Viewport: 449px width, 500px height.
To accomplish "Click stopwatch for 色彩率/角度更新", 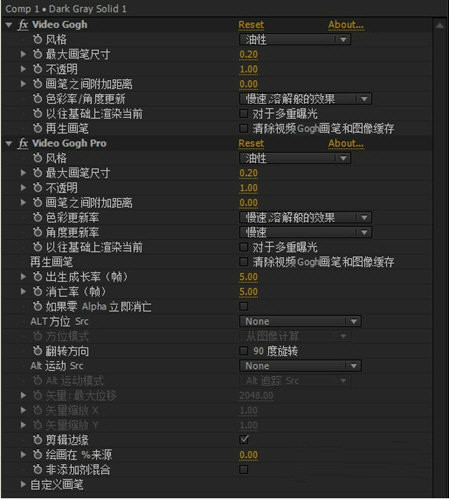I will [x=37, y=99].
